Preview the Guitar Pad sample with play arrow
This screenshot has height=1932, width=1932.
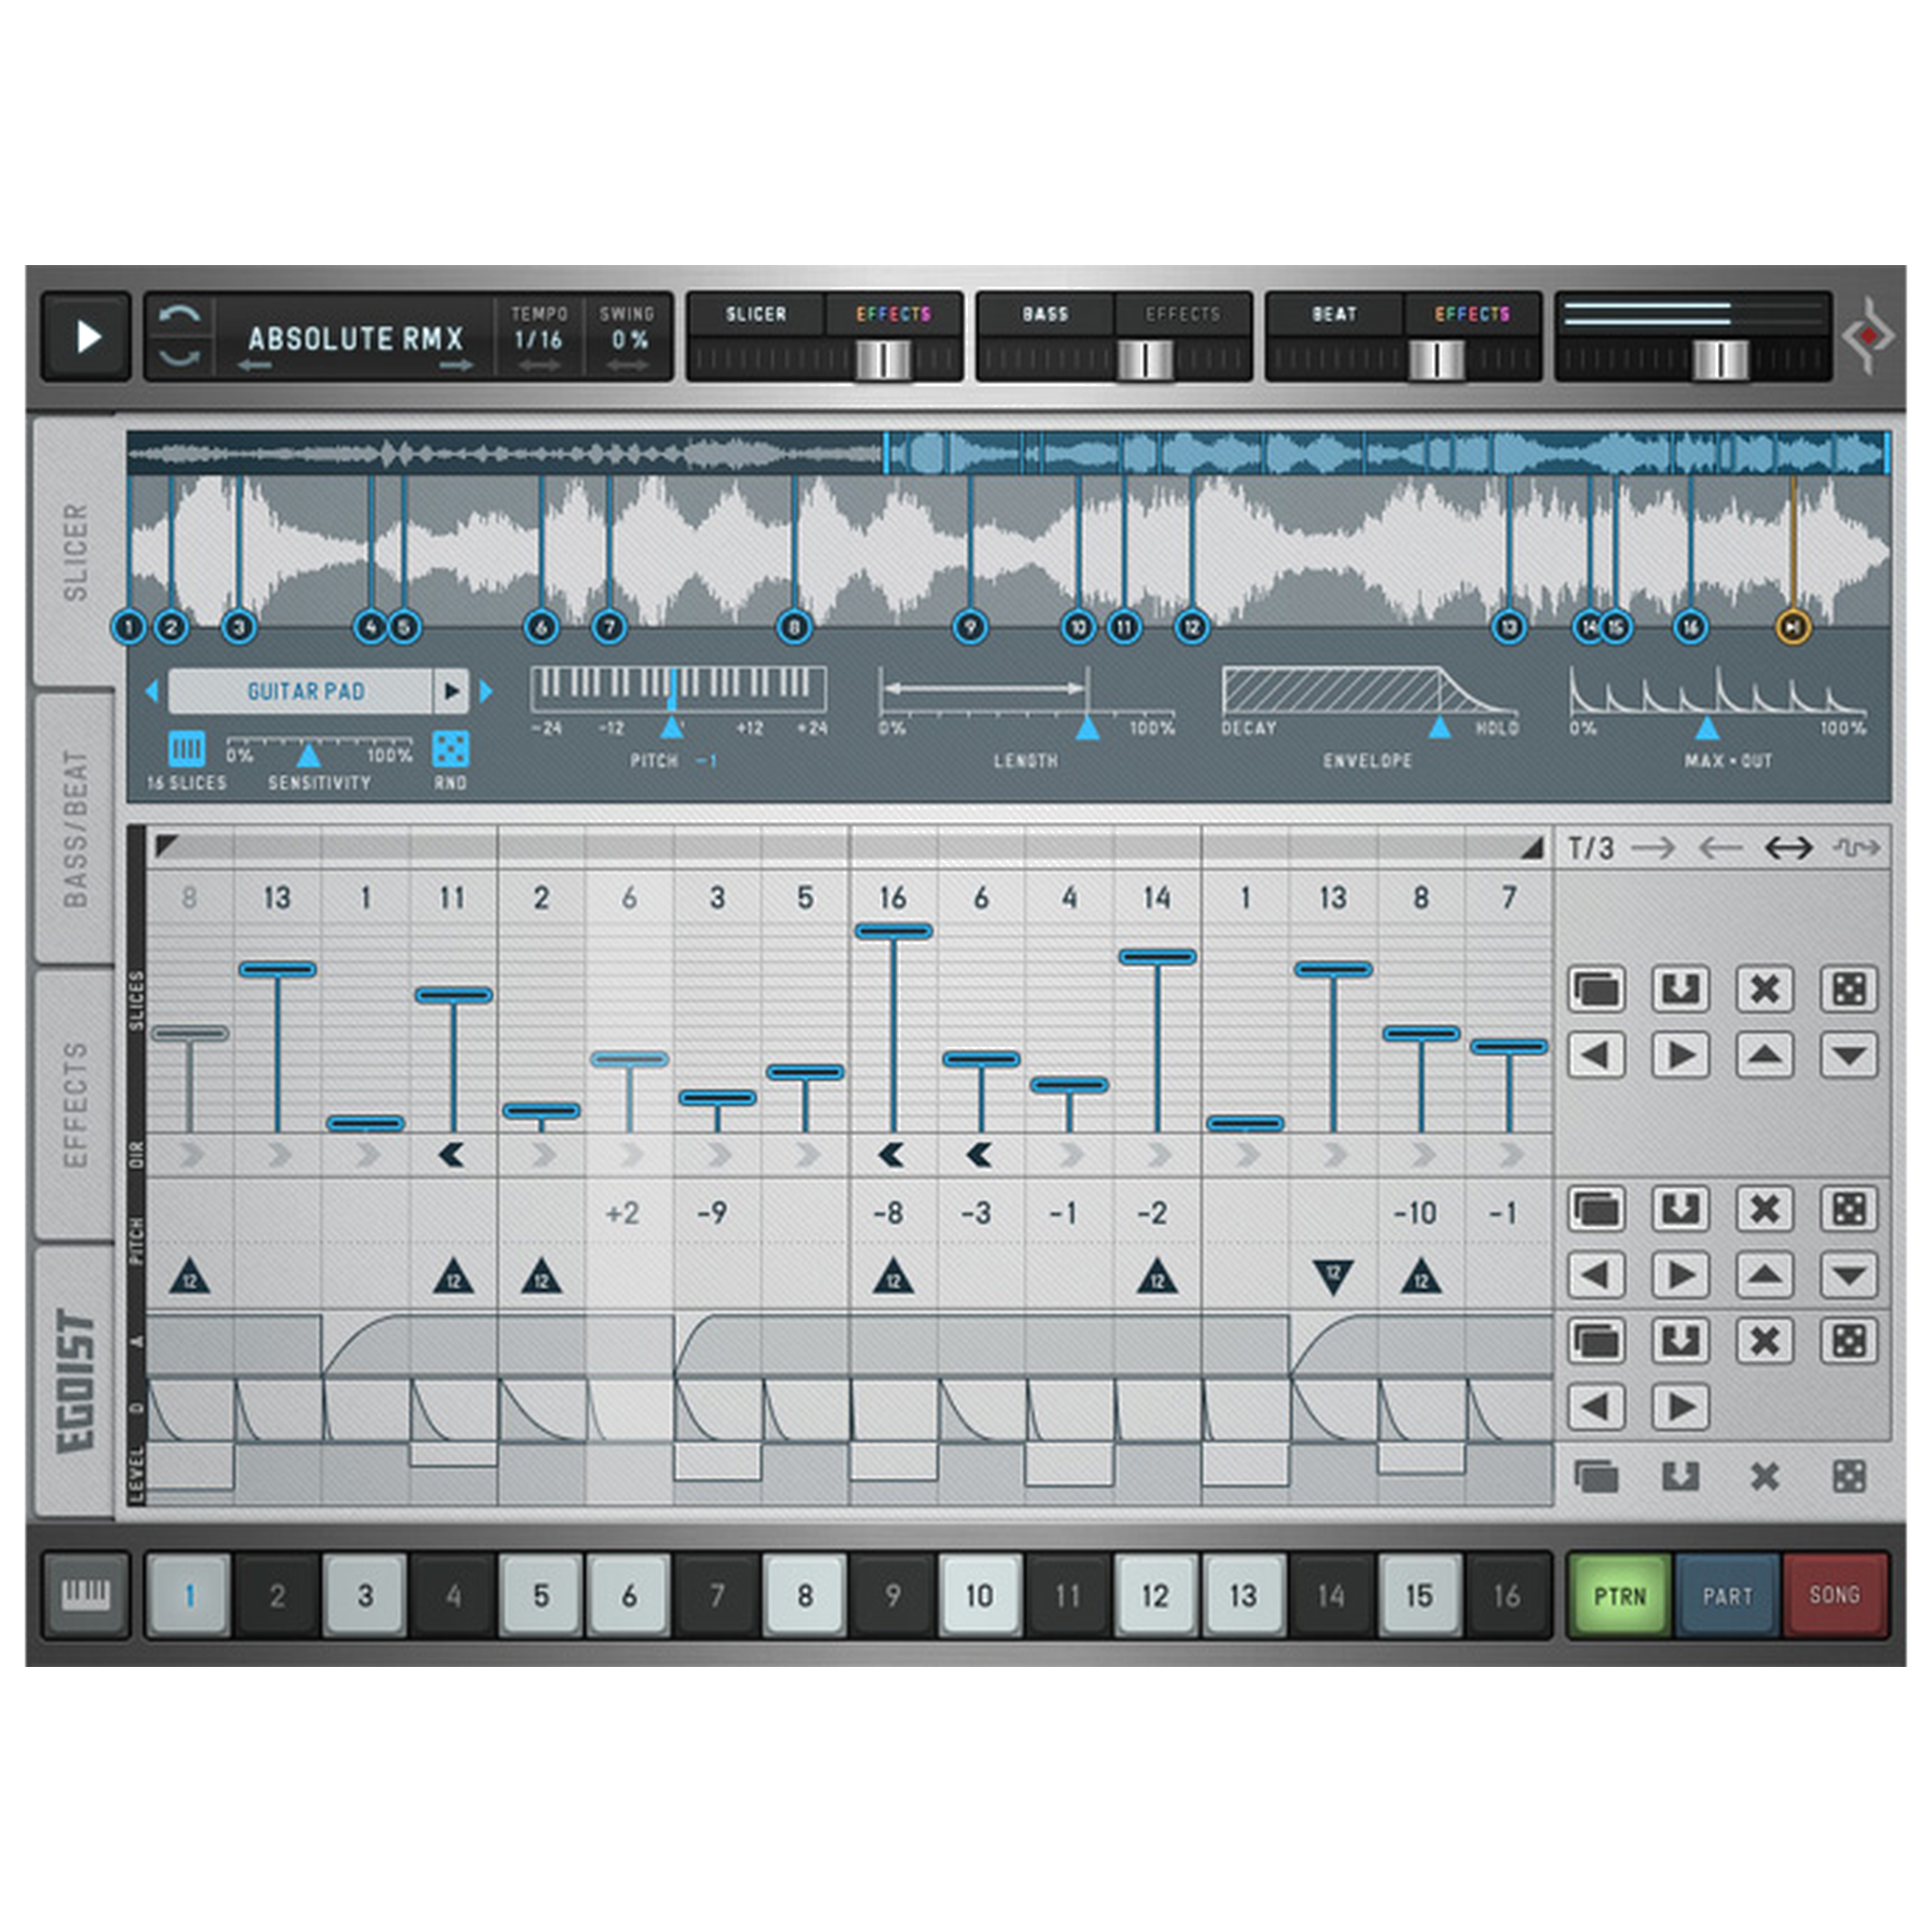coord(451,691)
